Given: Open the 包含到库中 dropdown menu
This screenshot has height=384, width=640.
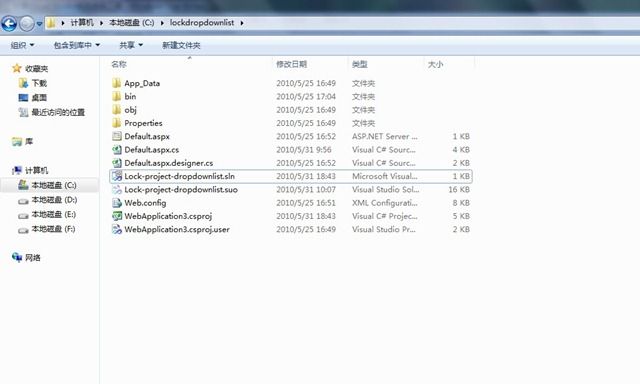Looking at the screenshot, I should pyautogui.click(x=77, y=45).
